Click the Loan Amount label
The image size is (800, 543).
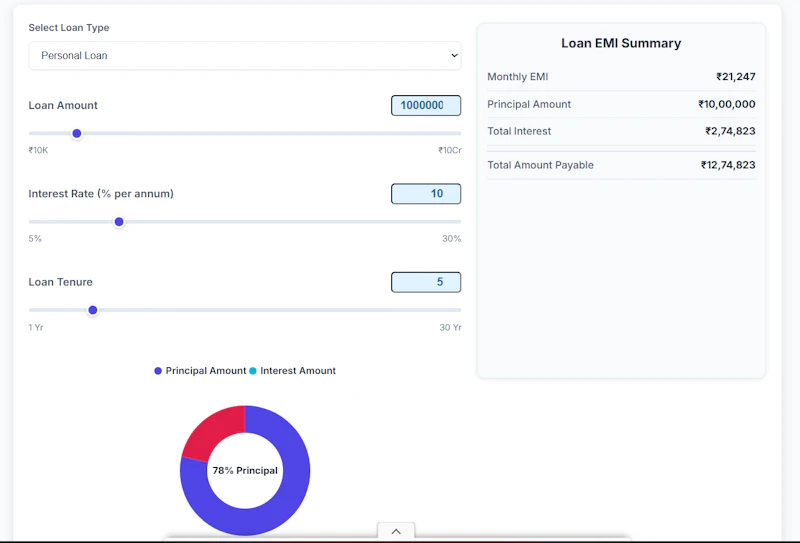(63, 106)
